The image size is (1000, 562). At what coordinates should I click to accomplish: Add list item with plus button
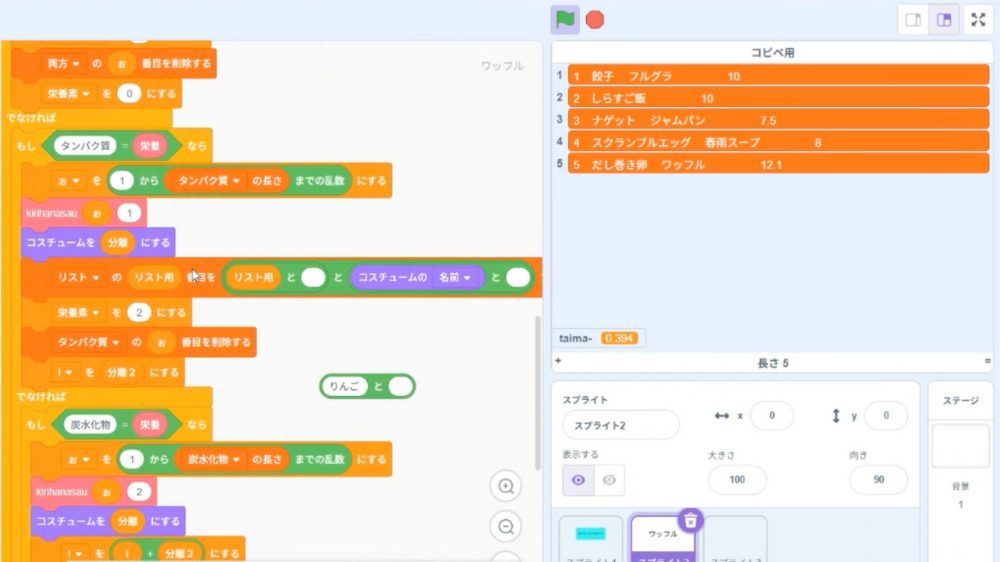pyautogui.click(x=558, y=361)
